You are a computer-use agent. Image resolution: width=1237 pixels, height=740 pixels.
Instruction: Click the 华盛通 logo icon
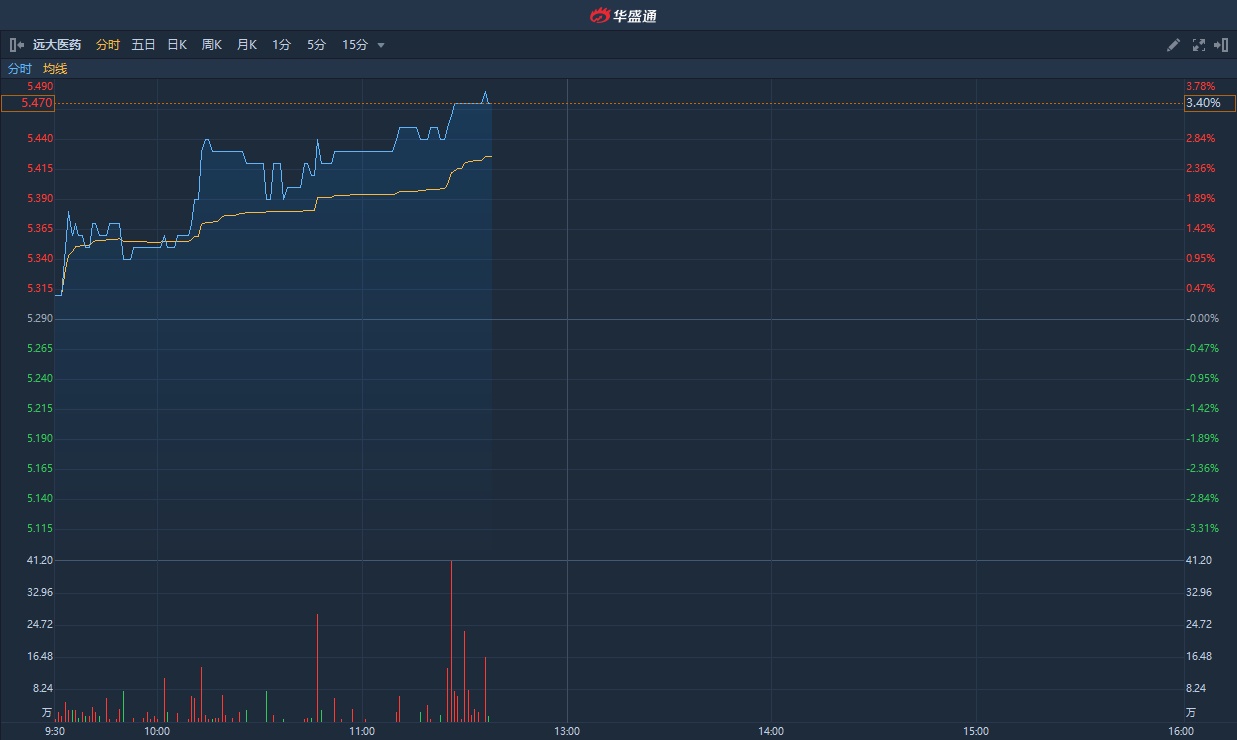(x=600, y=15)
